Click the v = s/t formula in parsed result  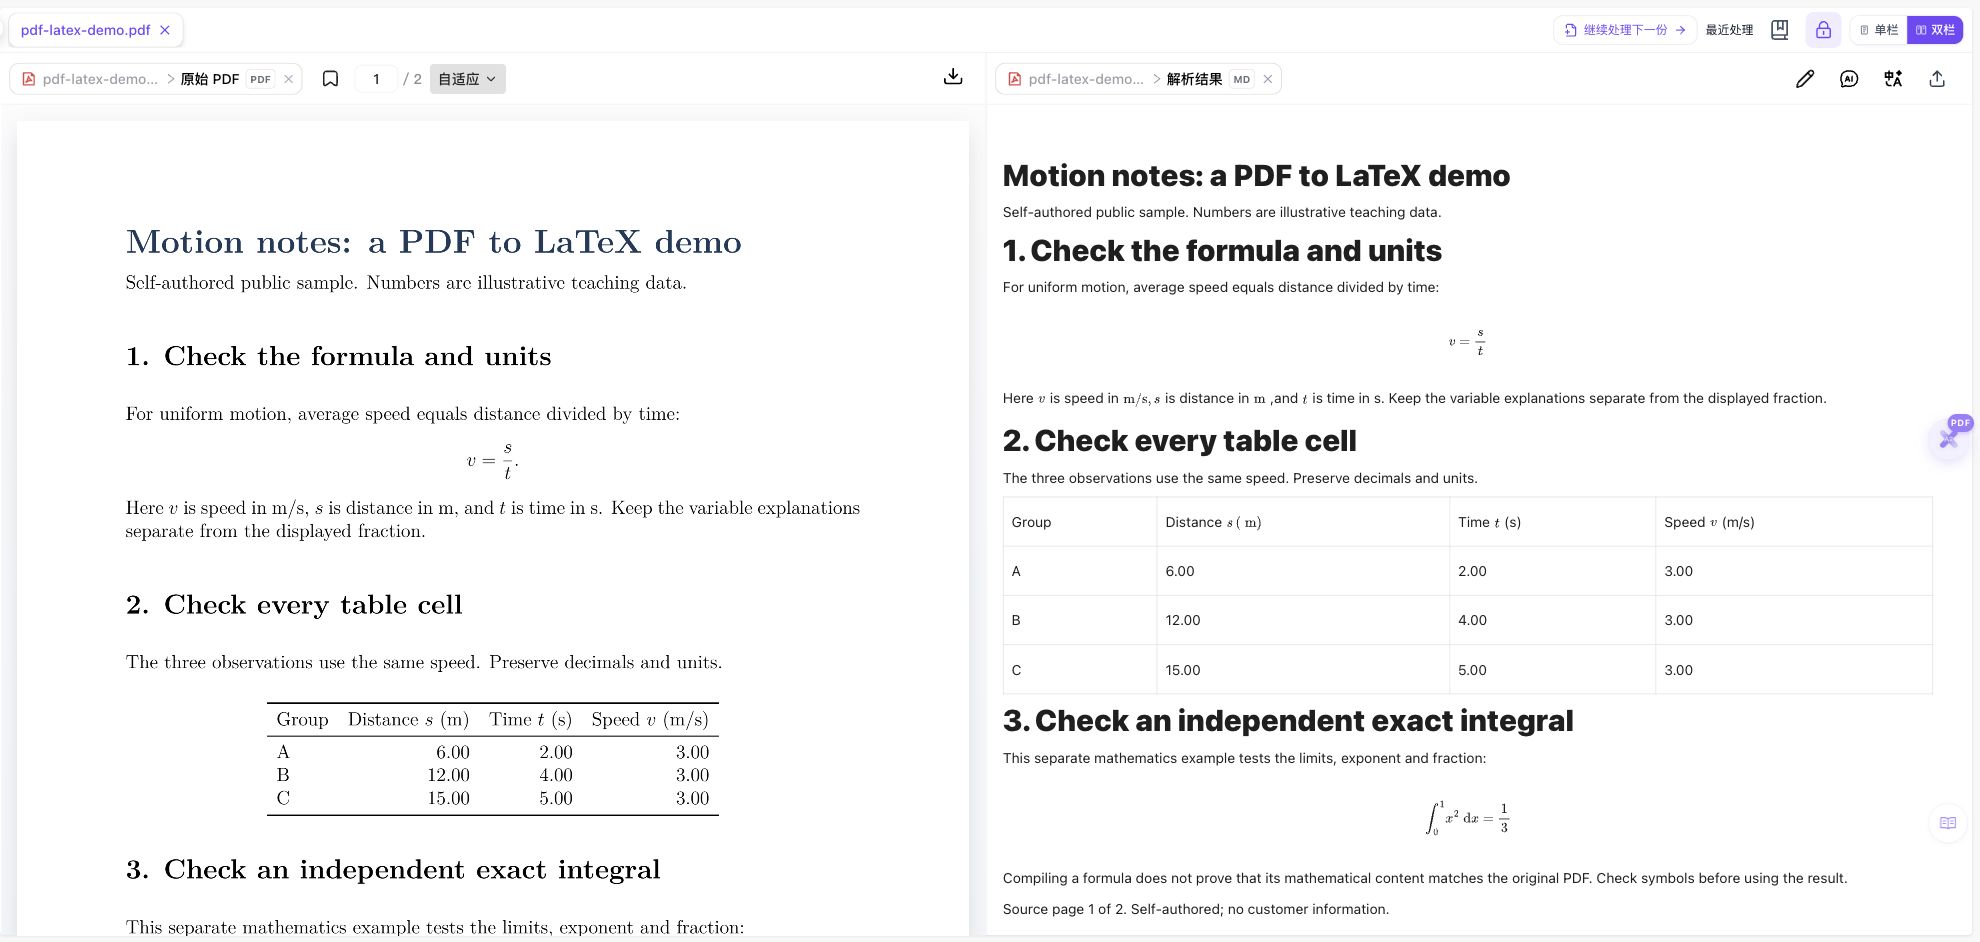click(x=1467, y=342)
